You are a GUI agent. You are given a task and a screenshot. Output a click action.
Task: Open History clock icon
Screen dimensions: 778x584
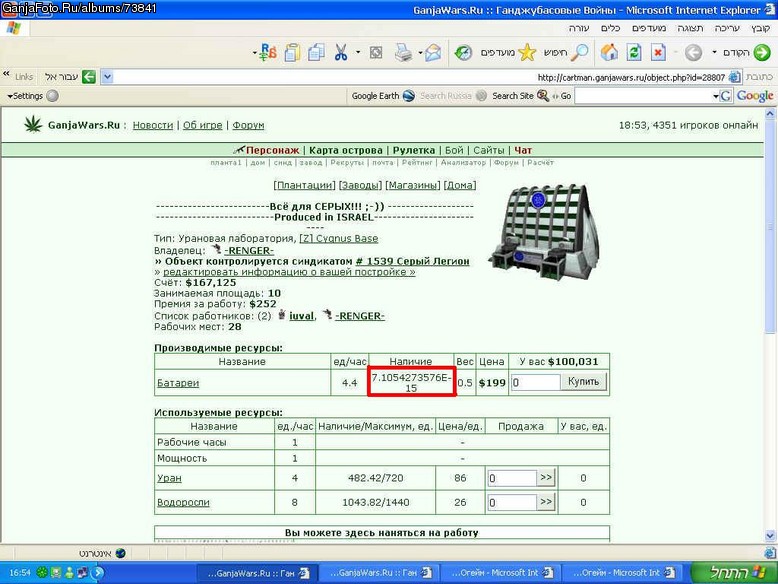[x=463, y=53]
